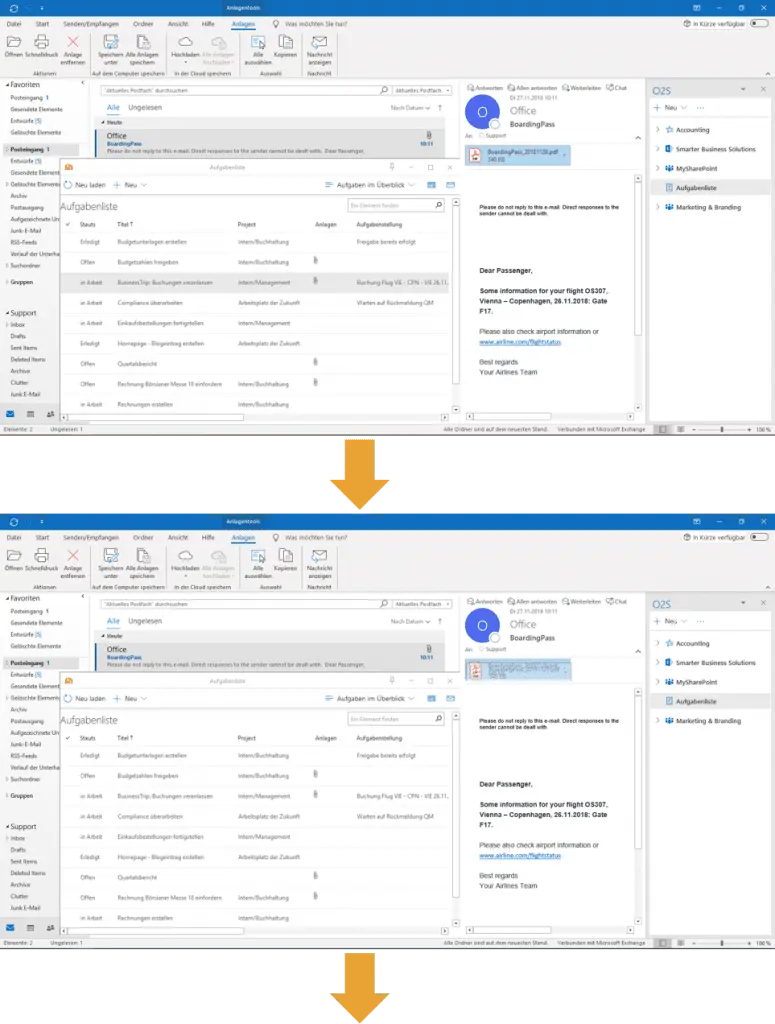
Task: Open Neu dropdown in lower Aufgabenliste toolbar
Action: (144, 698)
